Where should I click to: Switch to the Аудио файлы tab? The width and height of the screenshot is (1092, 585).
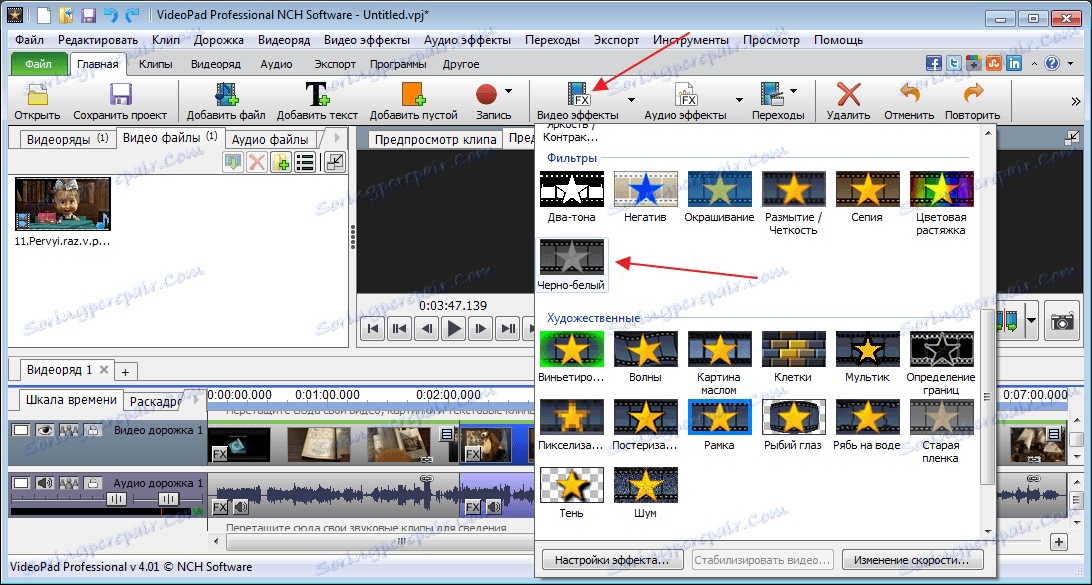tap(270, 139)
